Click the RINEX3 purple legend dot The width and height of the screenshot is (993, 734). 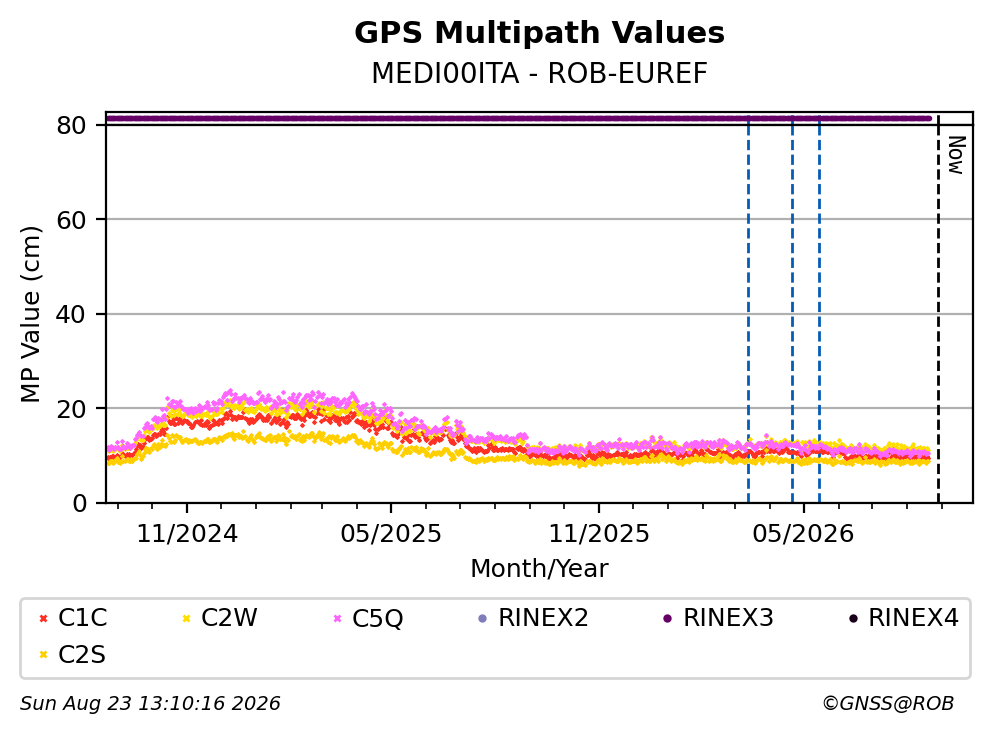667,619
